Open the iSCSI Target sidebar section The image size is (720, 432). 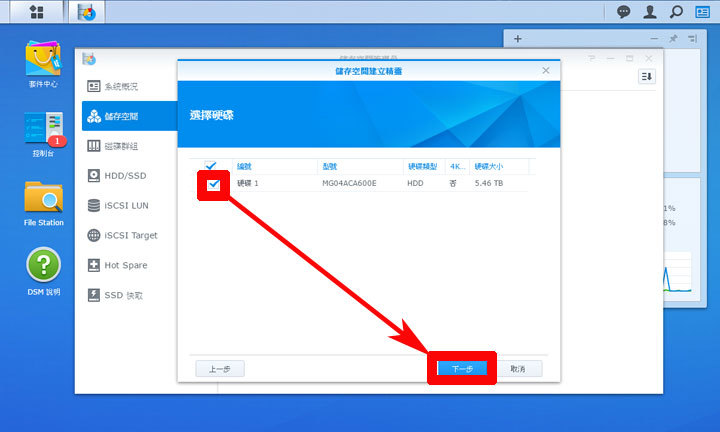pos(129,236)
